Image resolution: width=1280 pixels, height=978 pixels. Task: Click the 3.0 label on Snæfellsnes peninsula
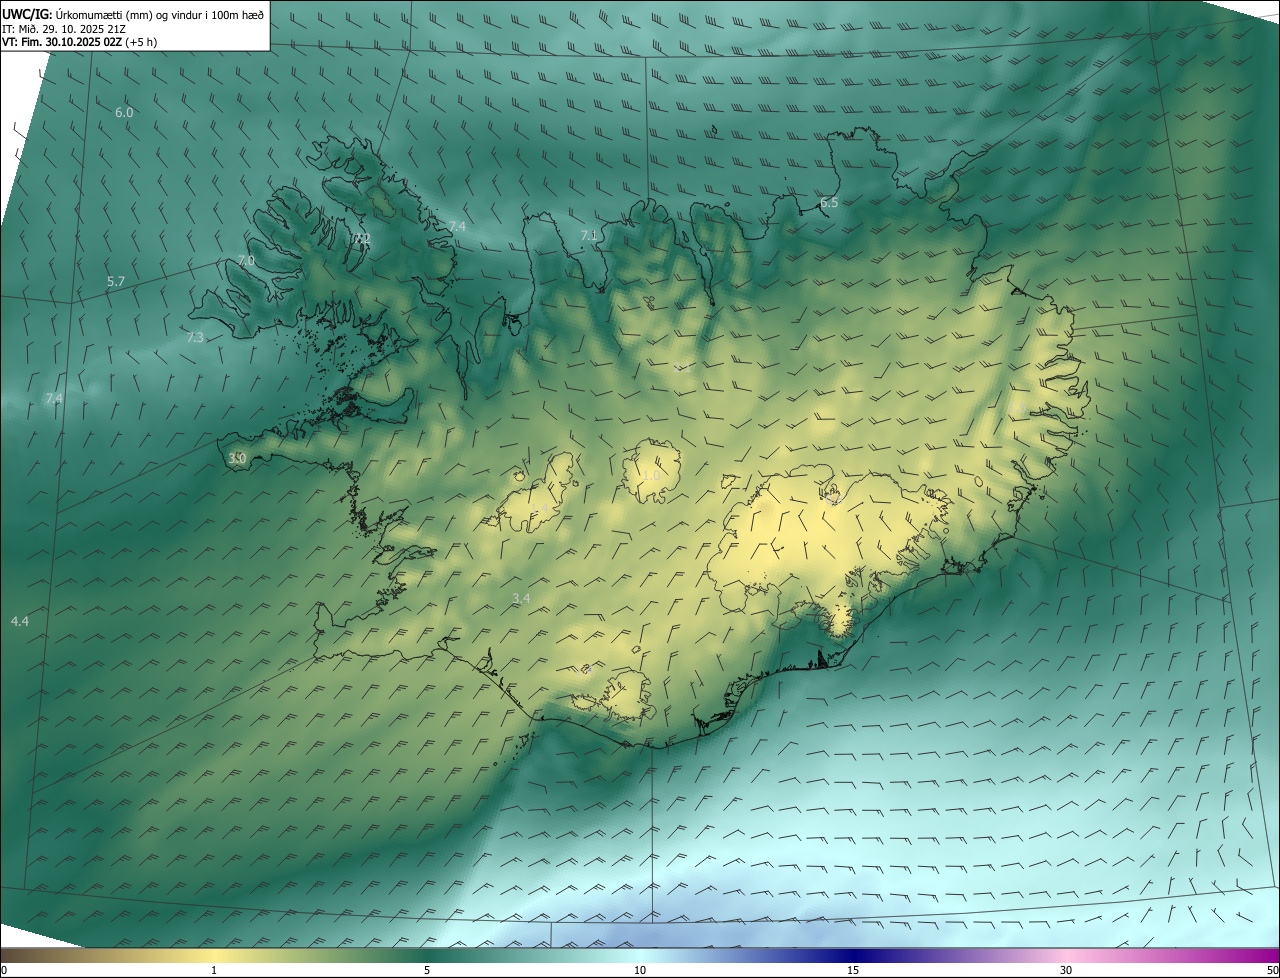pos(237,458)
